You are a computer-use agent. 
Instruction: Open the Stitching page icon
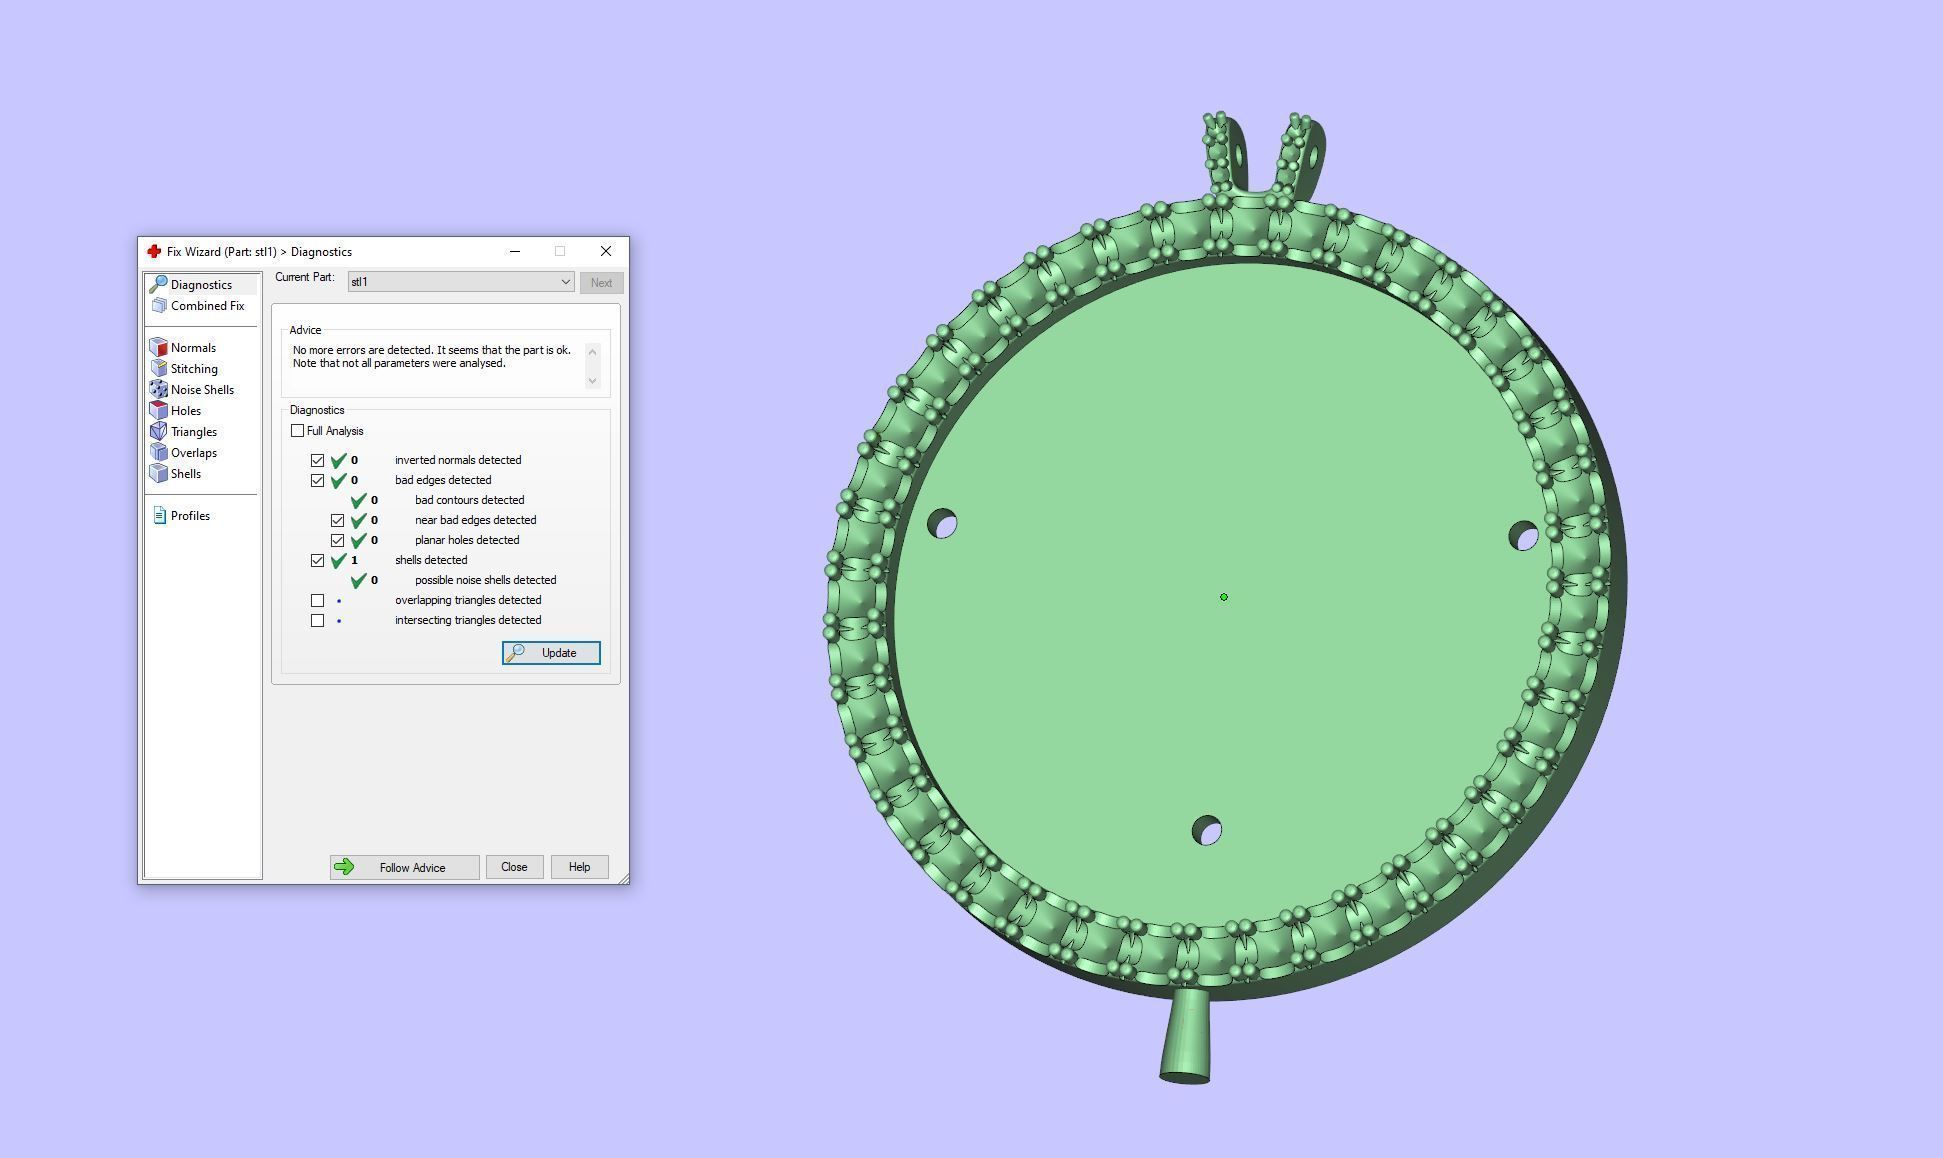coord(158,368)
